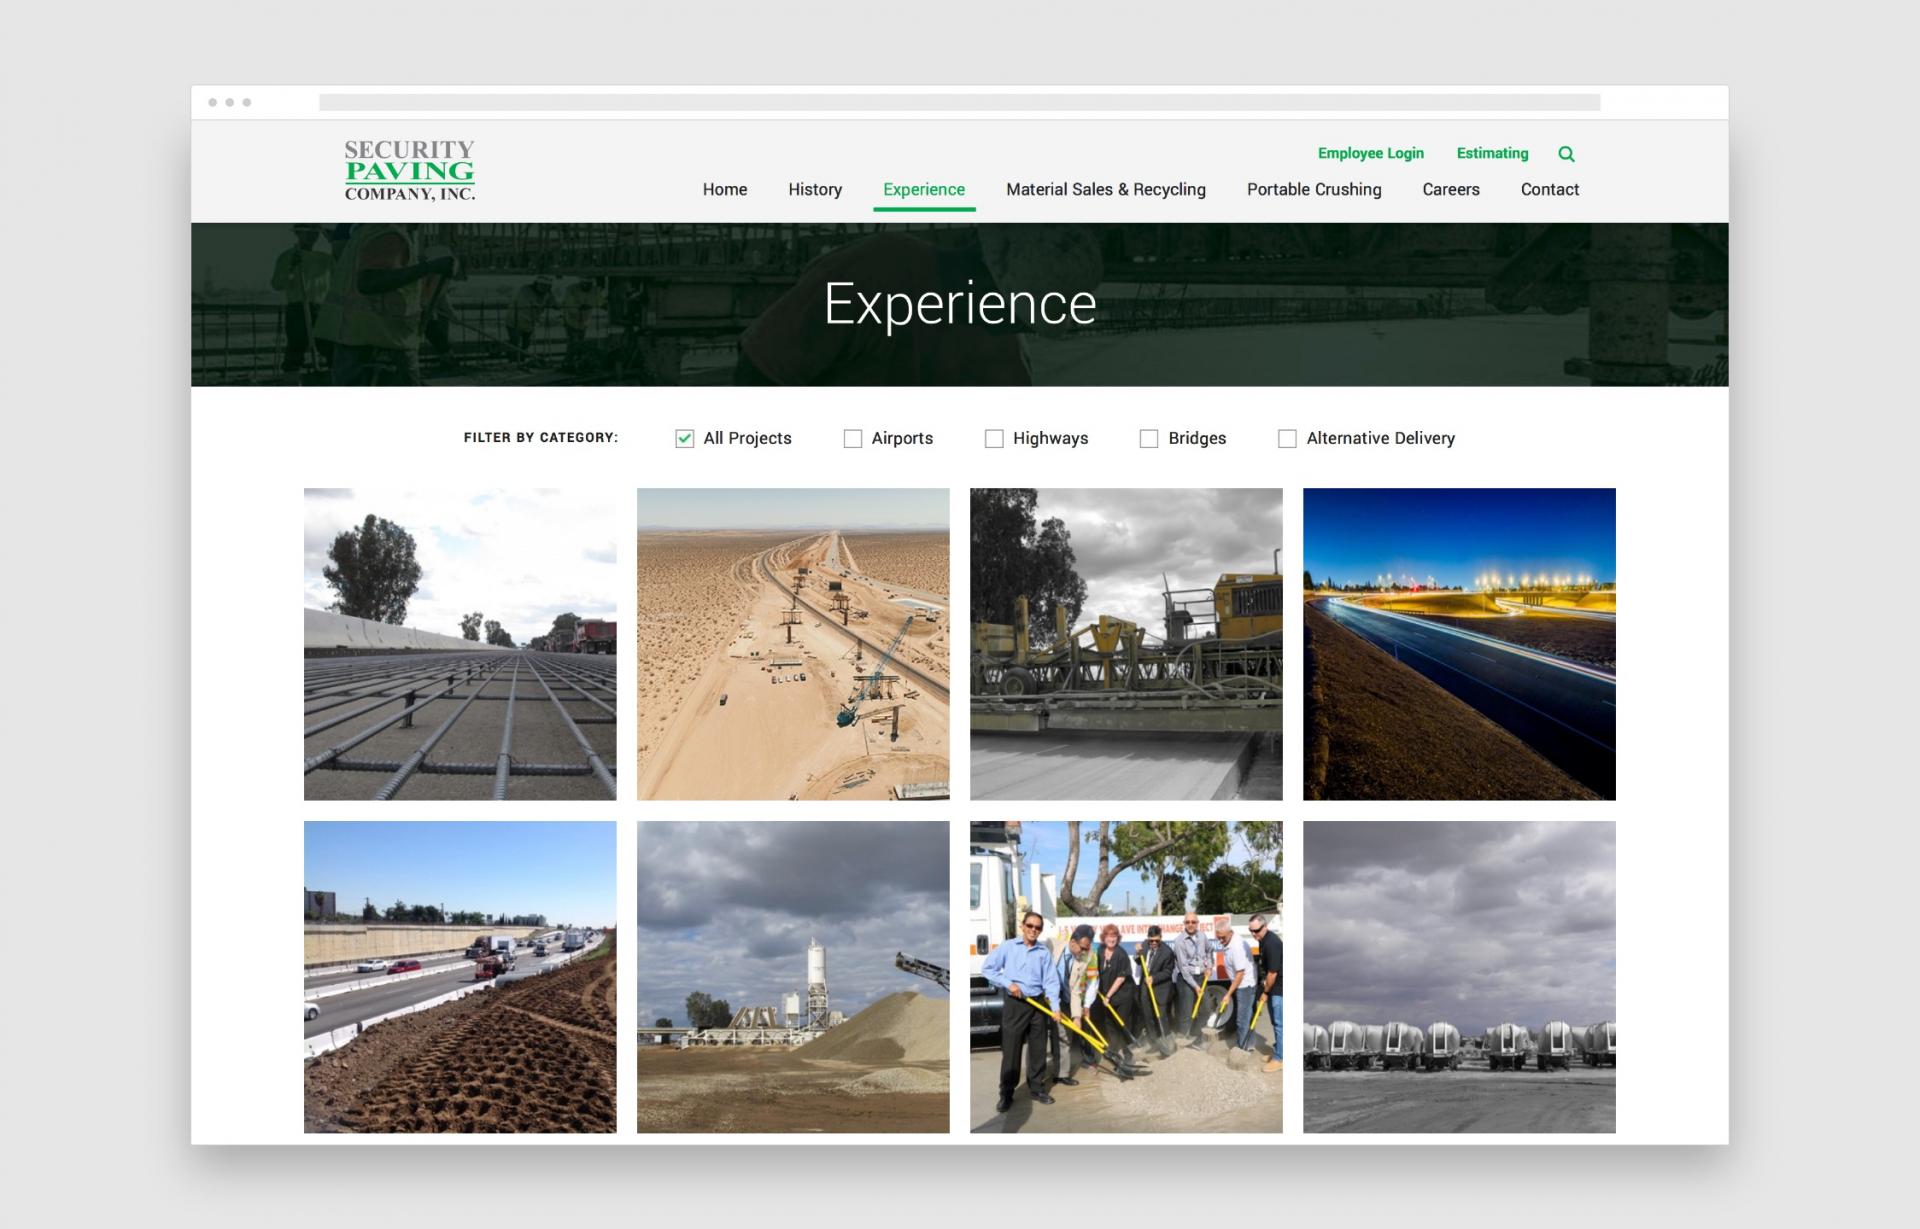1920x1229 pixels.
Task: Navigate to Material Sales & Recycling
Action: [1105, 189]
